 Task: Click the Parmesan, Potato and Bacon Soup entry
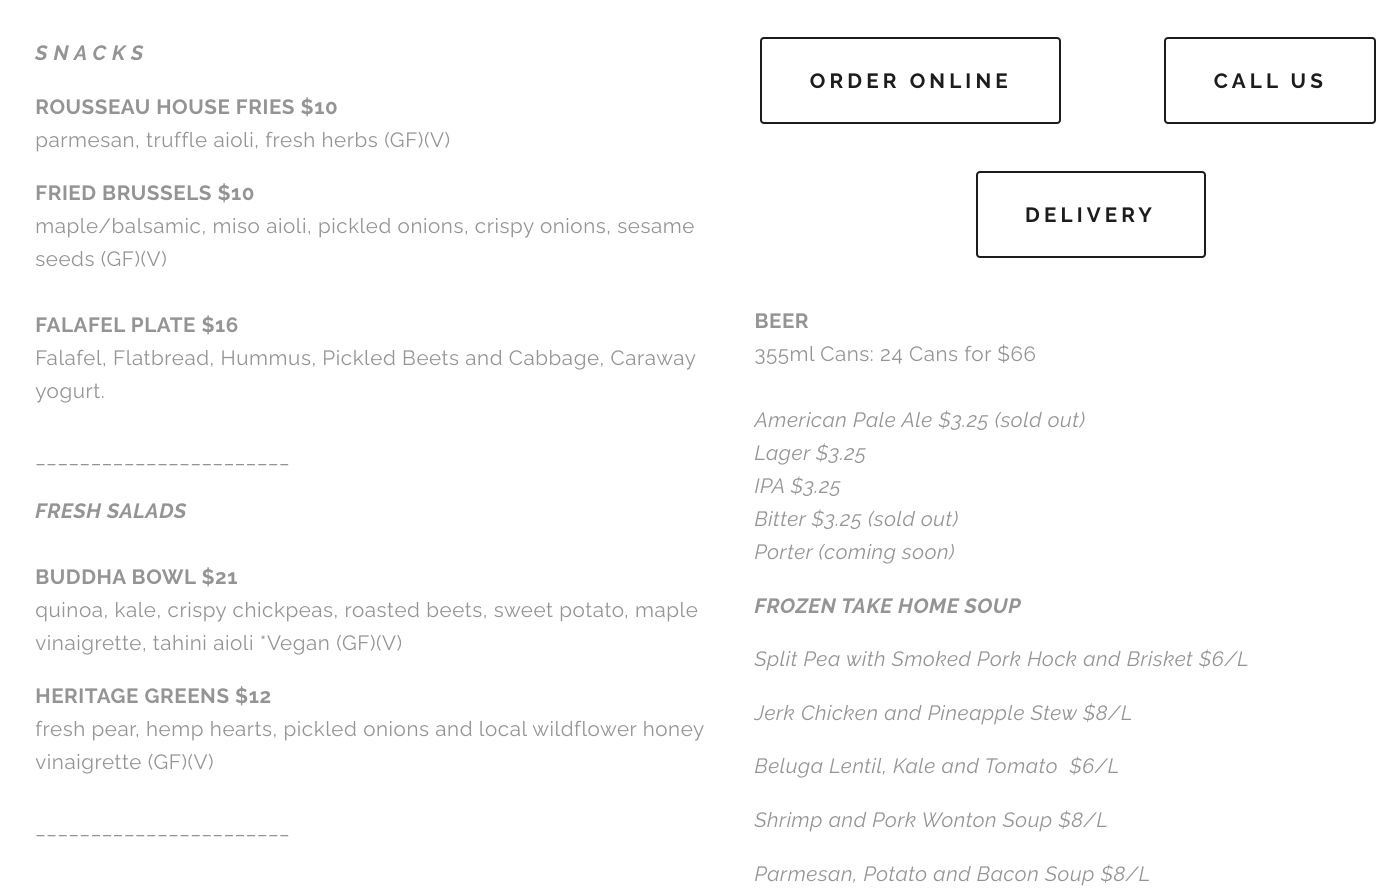pyautogui.click(x=951, y=874)
